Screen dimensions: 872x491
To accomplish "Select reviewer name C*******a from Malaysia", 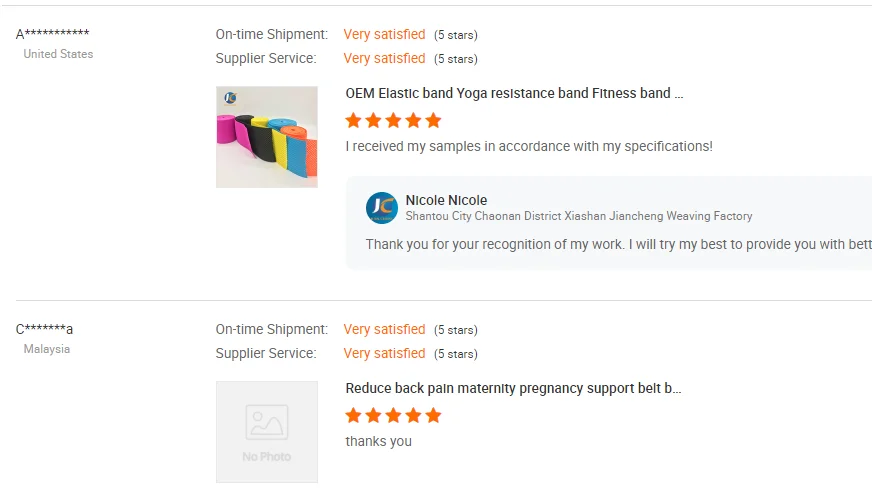I will 45,330.
